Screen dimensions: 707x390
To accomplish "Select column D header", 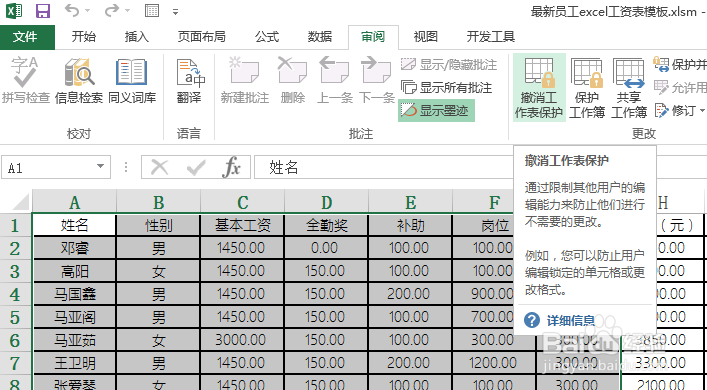I will [326, 202].
